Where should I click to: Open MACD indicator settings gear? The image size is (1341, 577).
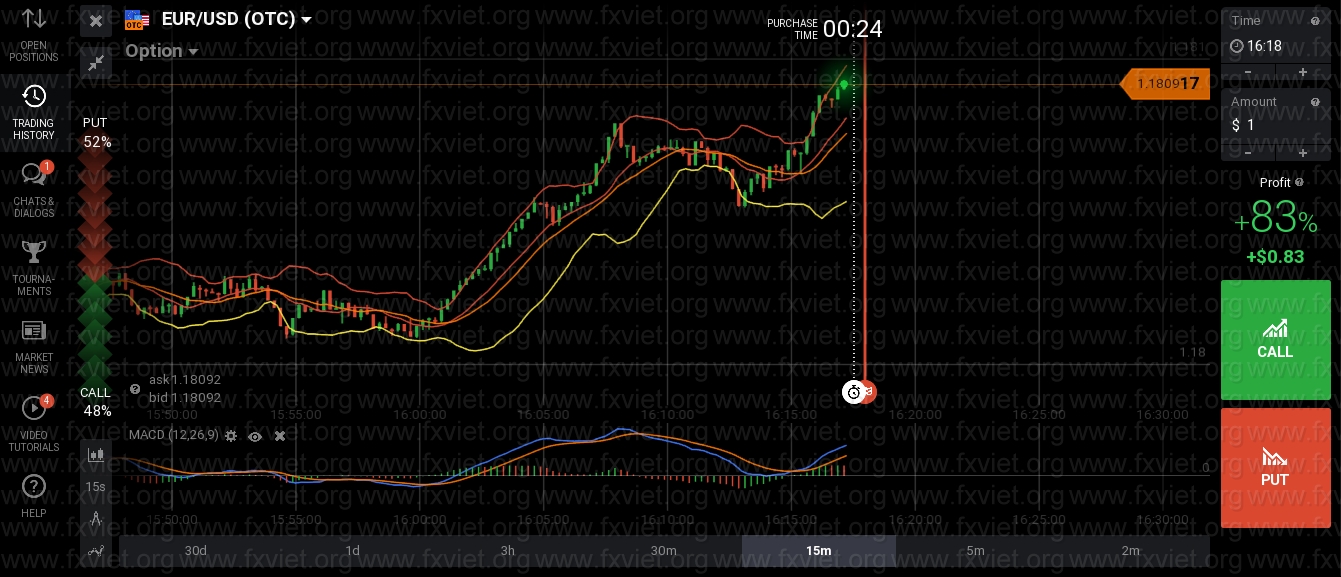pos(231,436)
